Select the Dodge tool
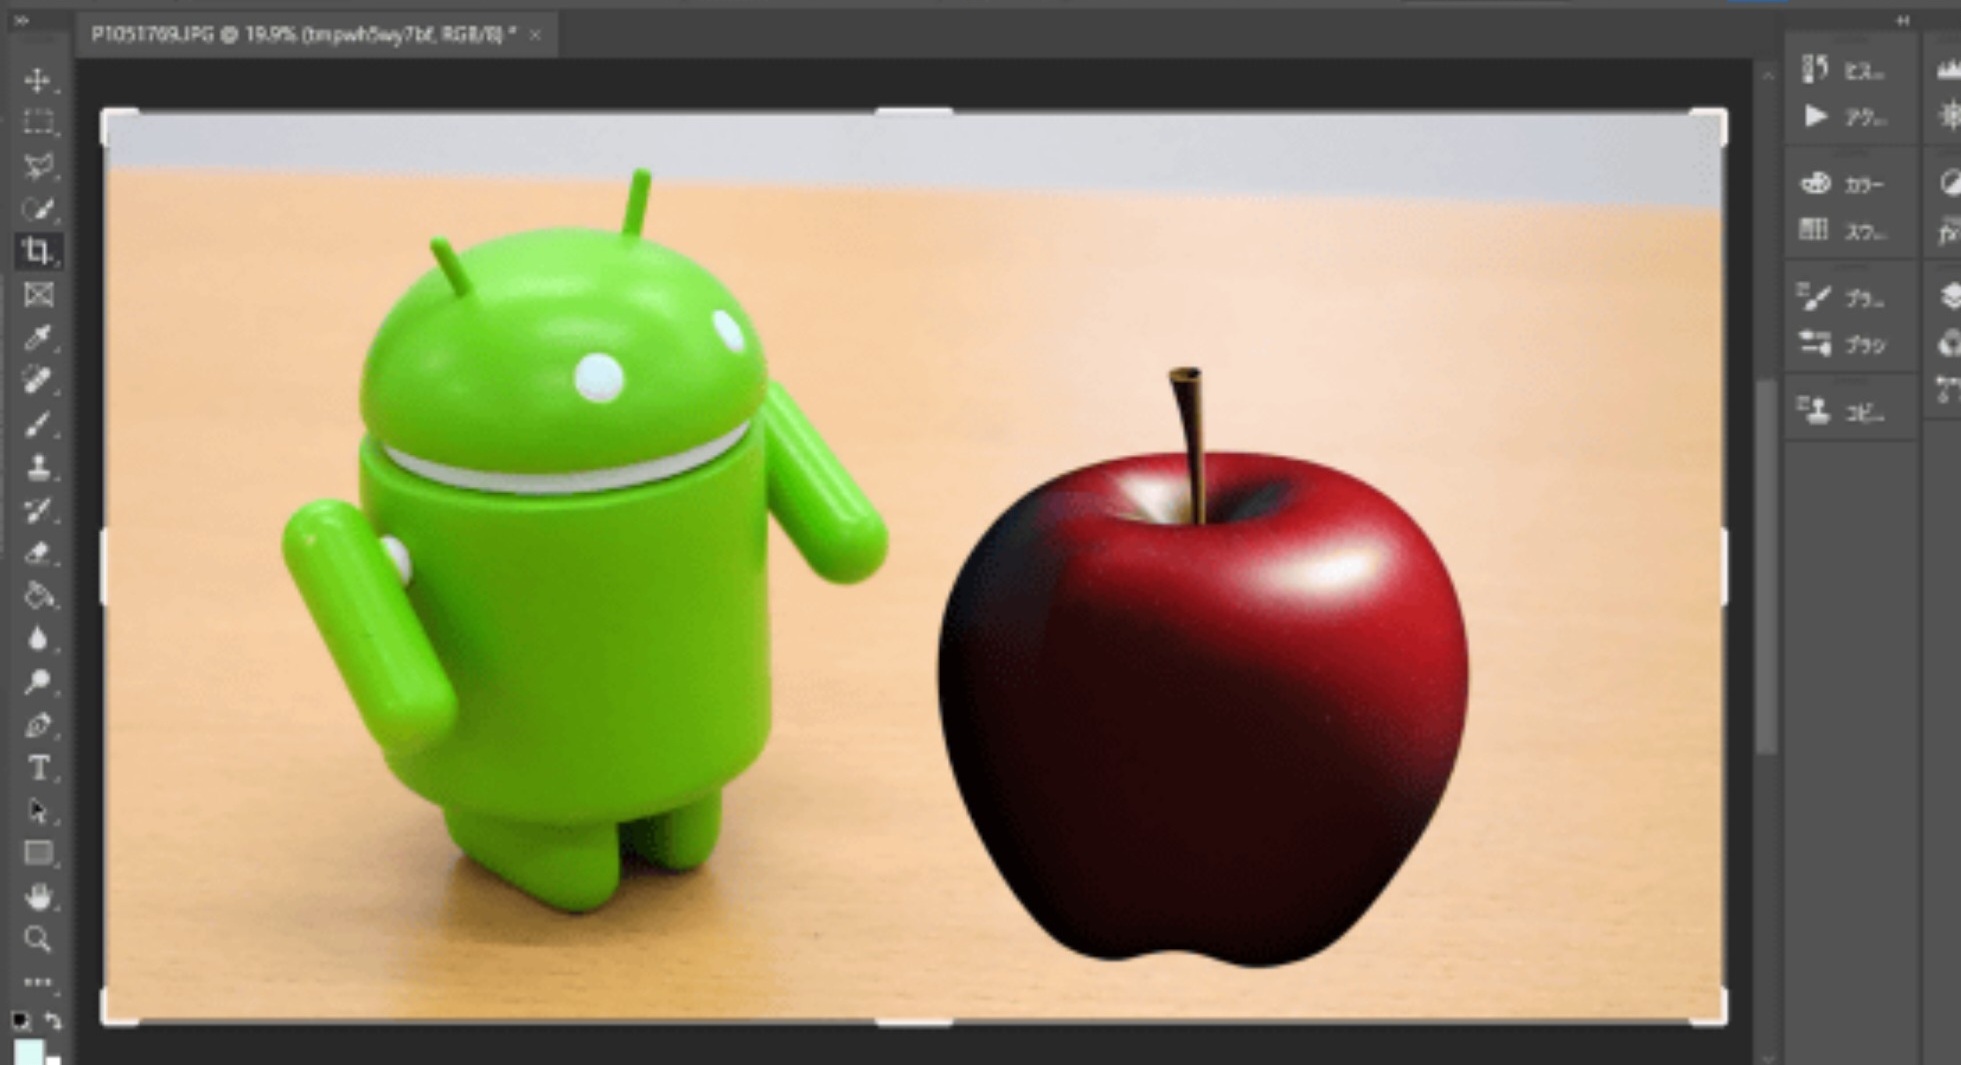This screenshot has width=1961, height=1065. click(38, 682)
